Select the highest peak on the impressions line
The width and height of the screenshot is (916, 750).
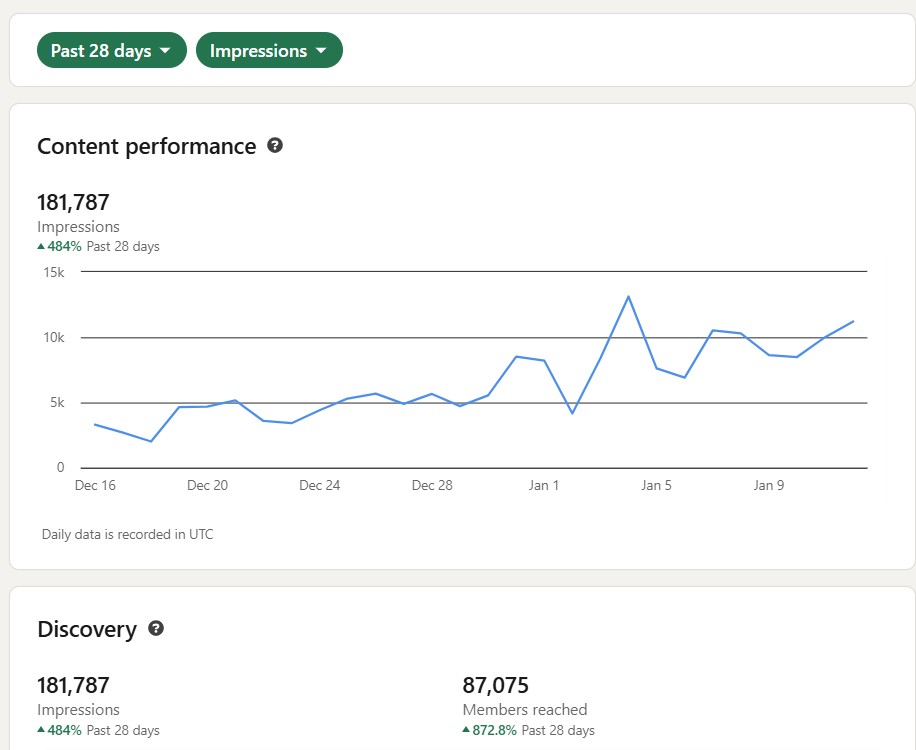(x=628, y=296)
